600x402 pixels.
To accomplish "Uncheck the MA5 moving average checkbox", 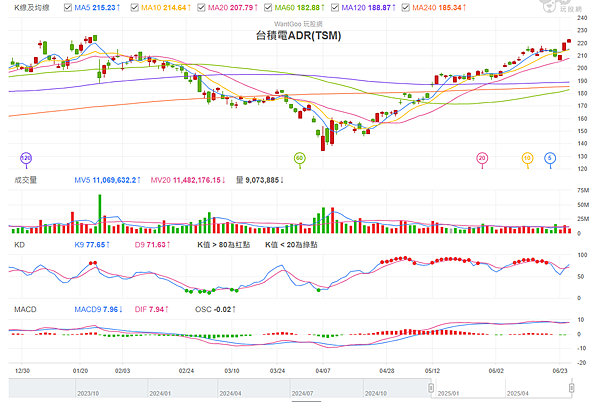I will coord(68,8).
